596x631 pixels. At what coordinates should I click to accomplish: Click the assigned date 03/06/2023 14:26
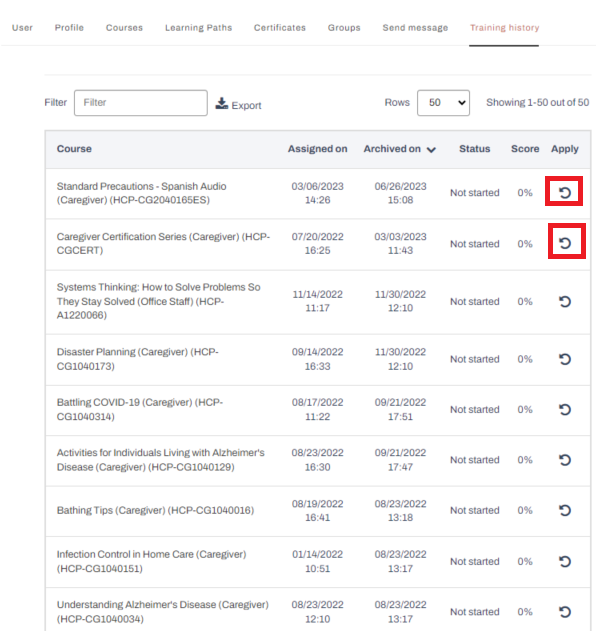318,193
